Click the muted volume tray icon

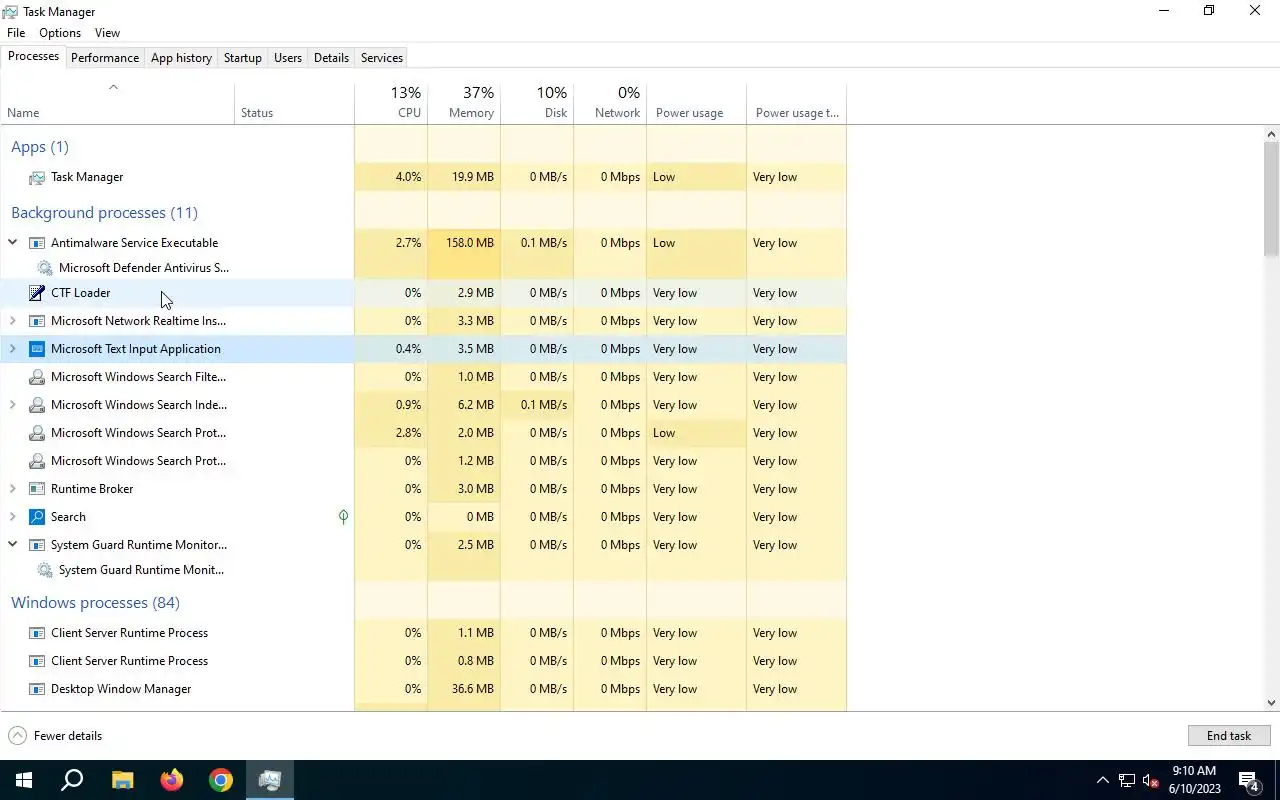point(1151,780)
